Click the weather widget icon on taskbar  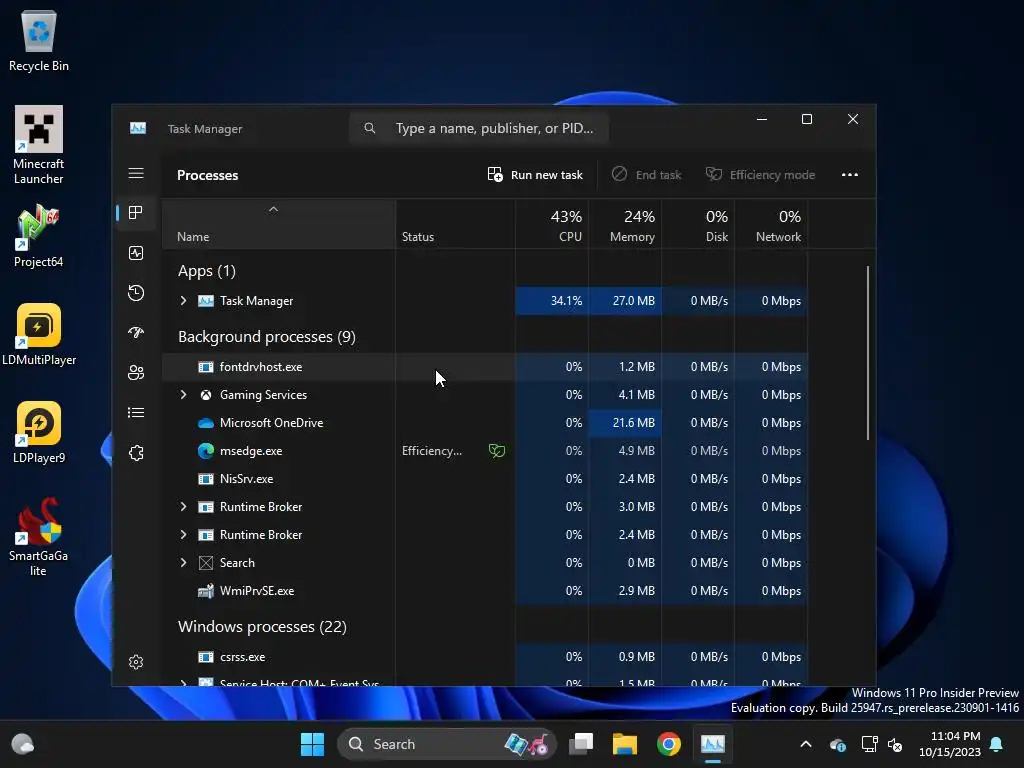[23, 744]
